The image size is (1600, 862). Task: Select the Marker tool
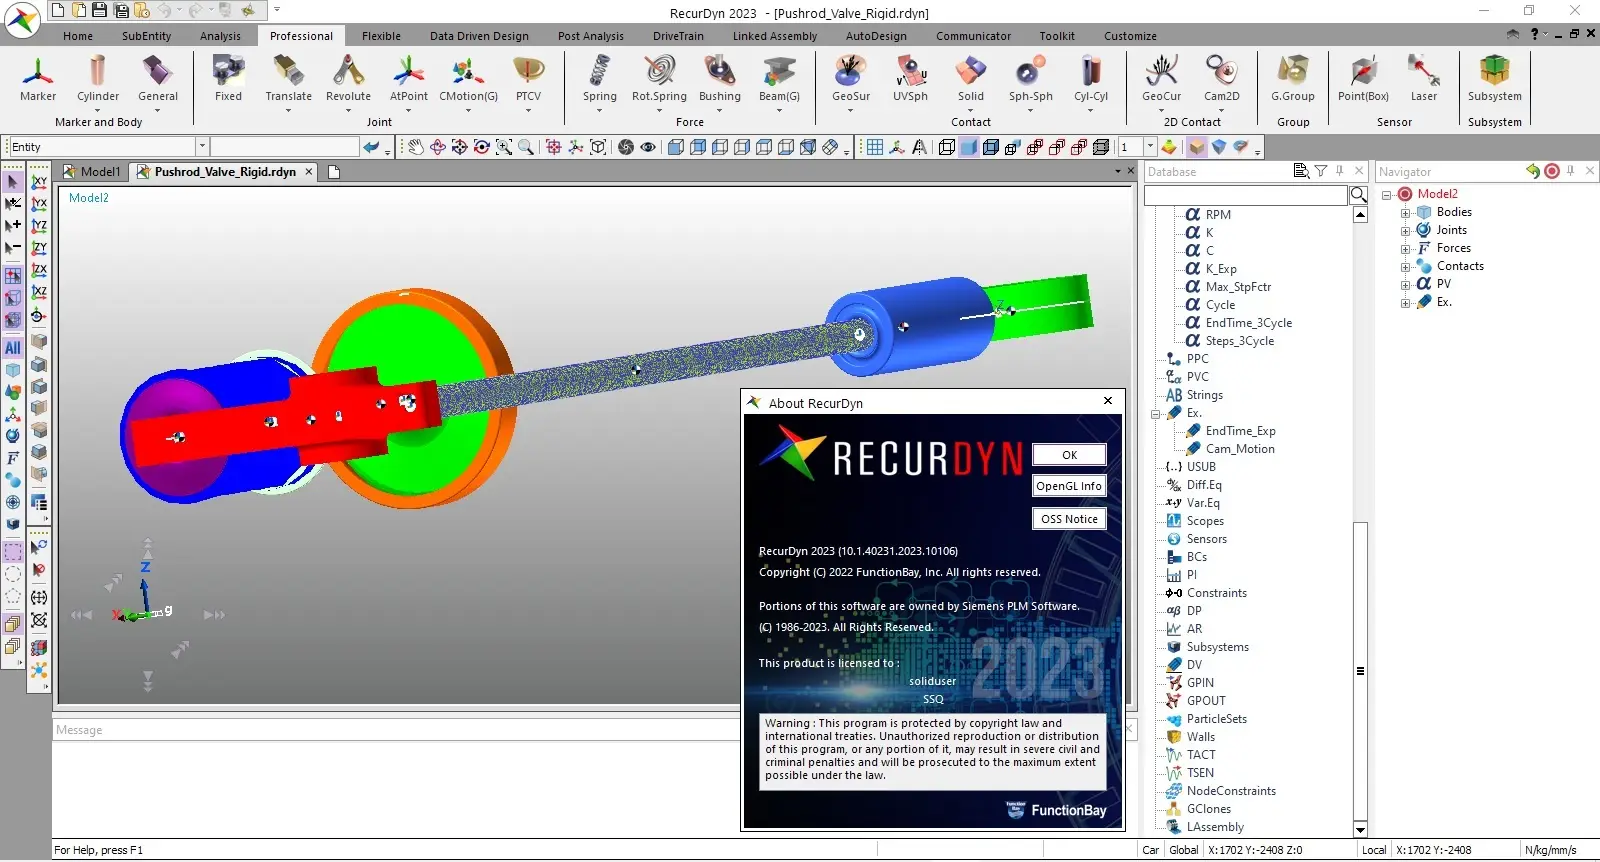[x=38, y=78]
